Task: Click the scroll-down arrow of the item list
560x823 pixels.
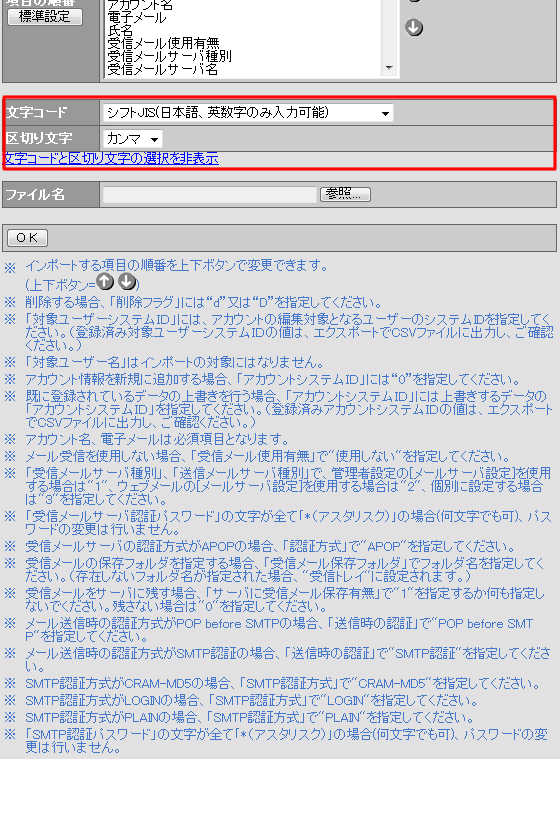Action: point(389,68)
